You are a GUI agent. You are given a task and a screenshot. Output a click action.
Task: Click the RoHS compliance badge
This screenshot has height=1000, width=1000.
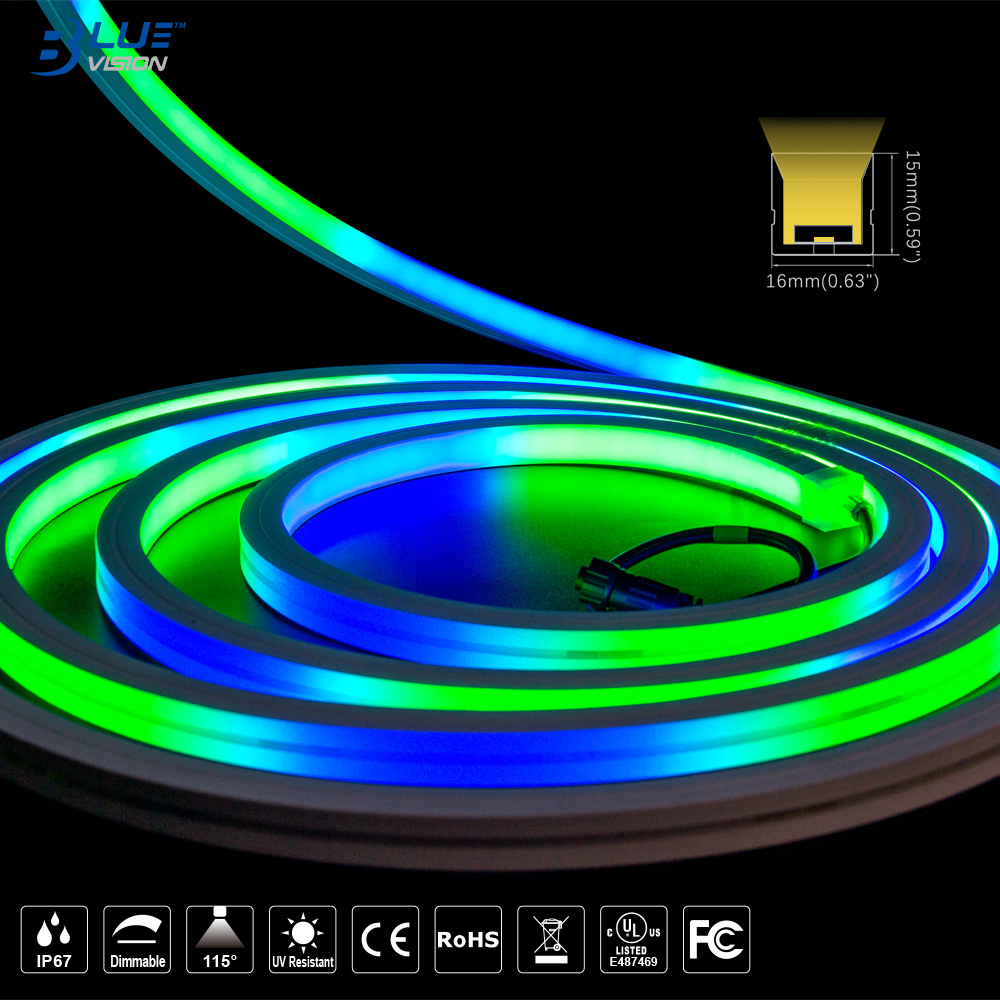(x=468, y=940)
